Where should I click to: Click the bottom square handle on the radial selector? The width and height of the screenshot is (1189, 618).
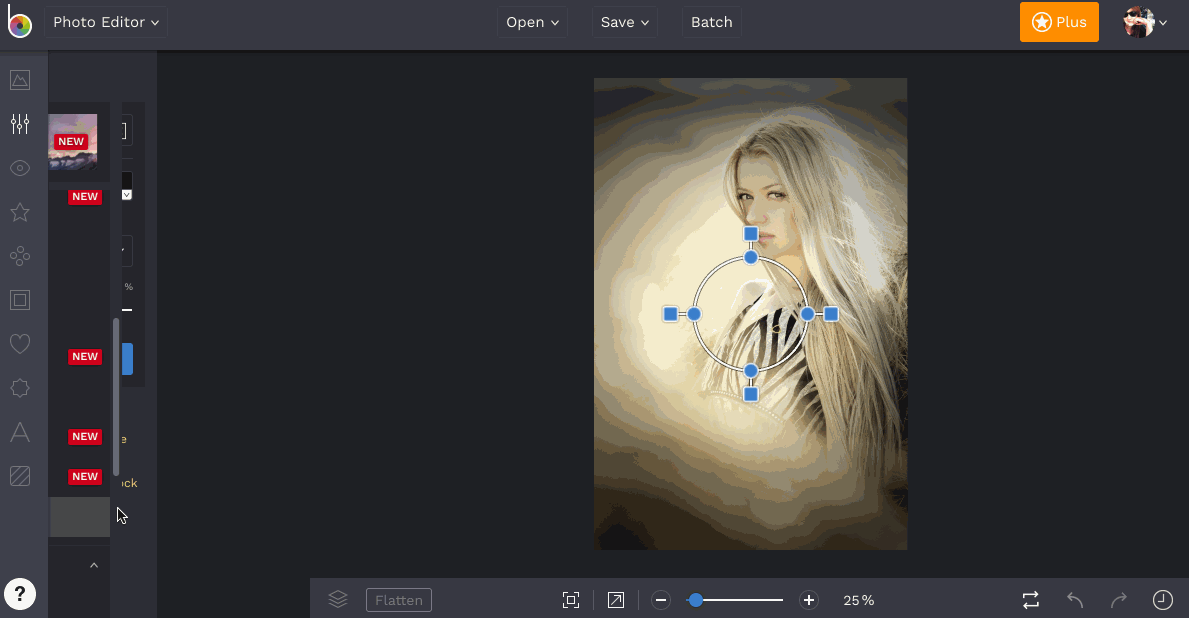coord(751,394)
